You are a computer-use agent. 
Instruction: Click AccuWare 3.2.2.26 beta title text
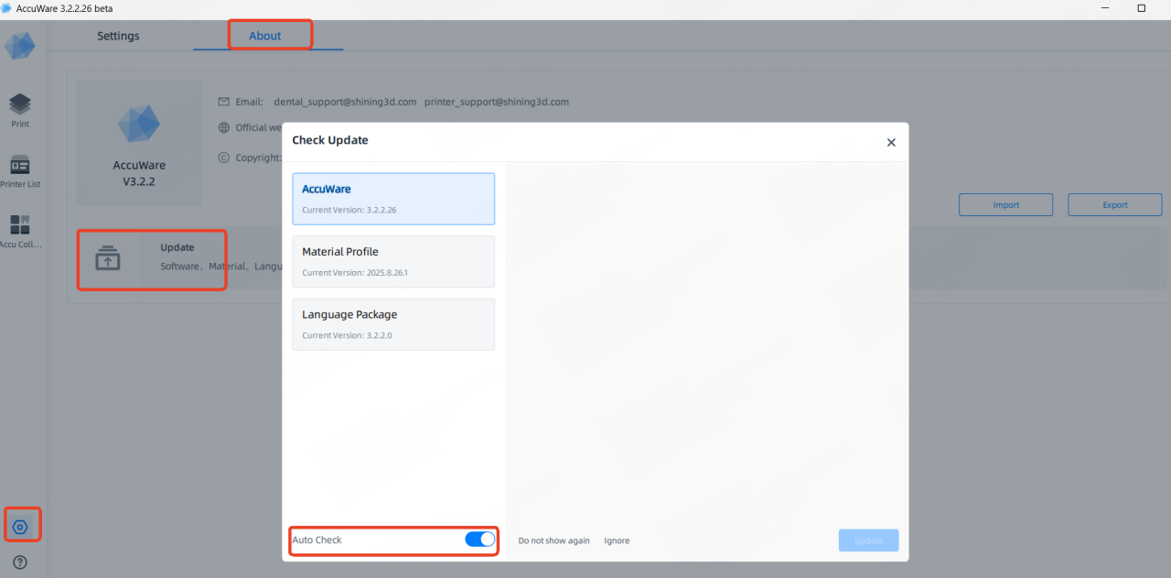click(x=64, y=8)
